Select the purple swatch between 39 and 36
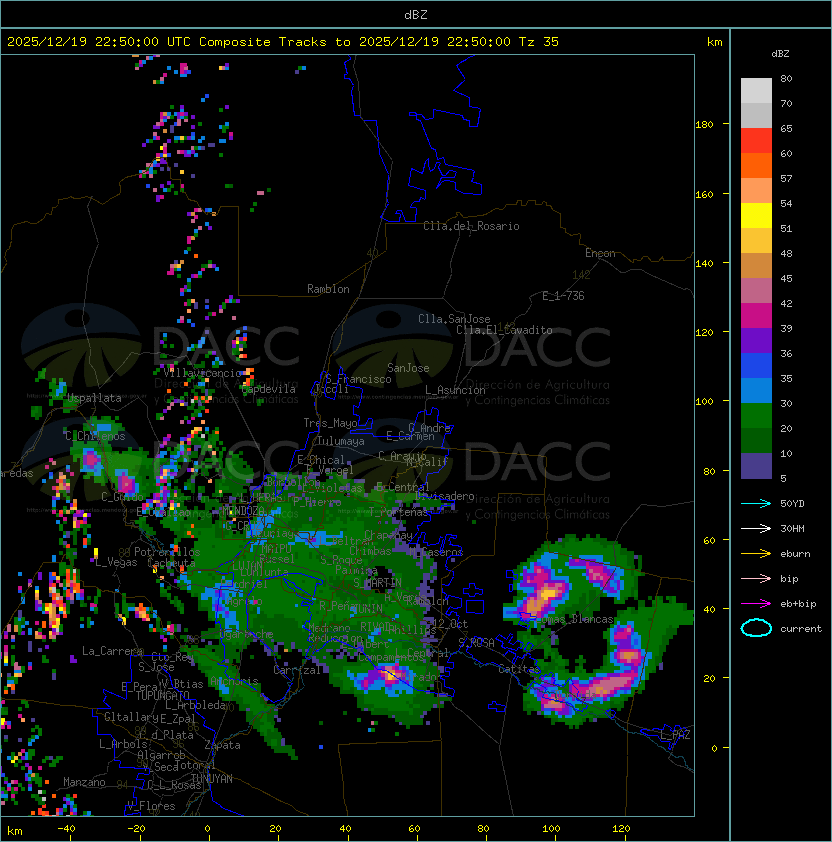Image resolution: width=832 pixels, height=842 pixels. pos(756,340)
